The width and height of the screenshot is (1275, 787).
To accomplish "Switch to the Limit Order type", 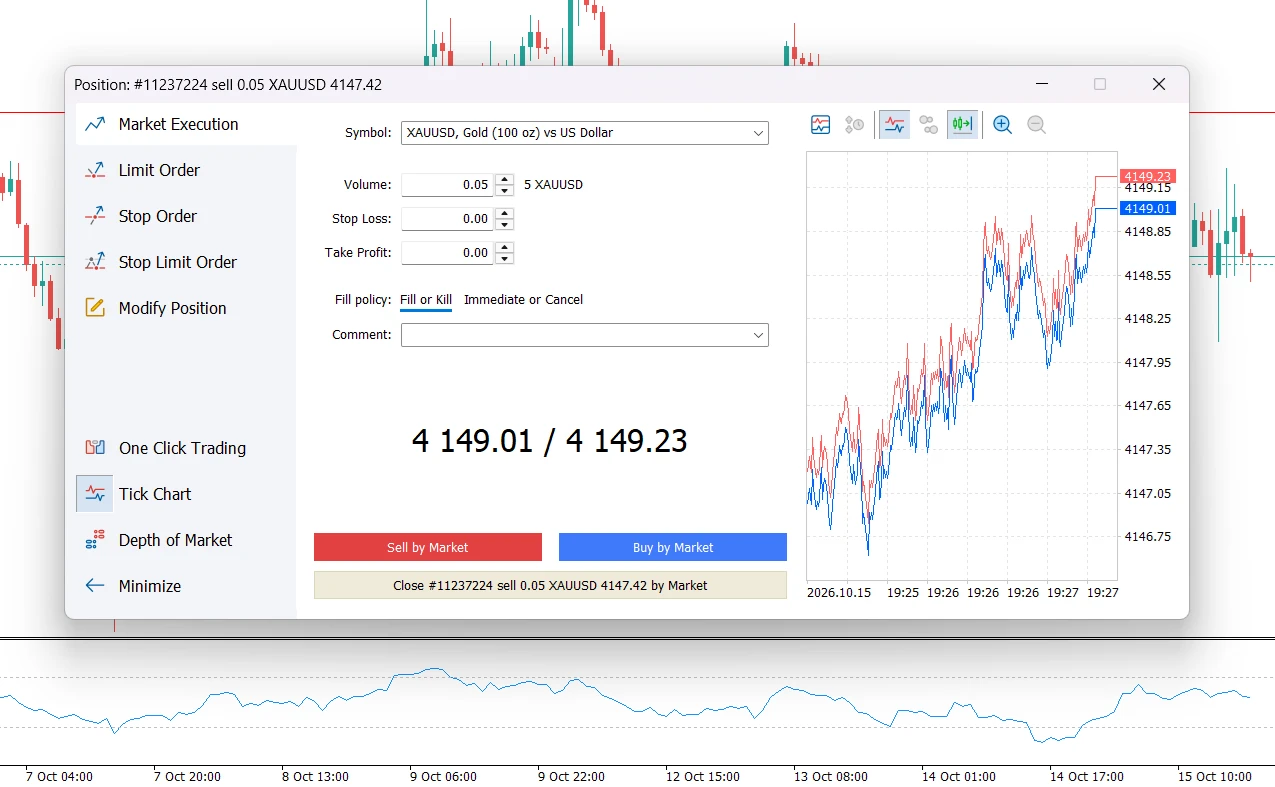I will pos(186,170).
